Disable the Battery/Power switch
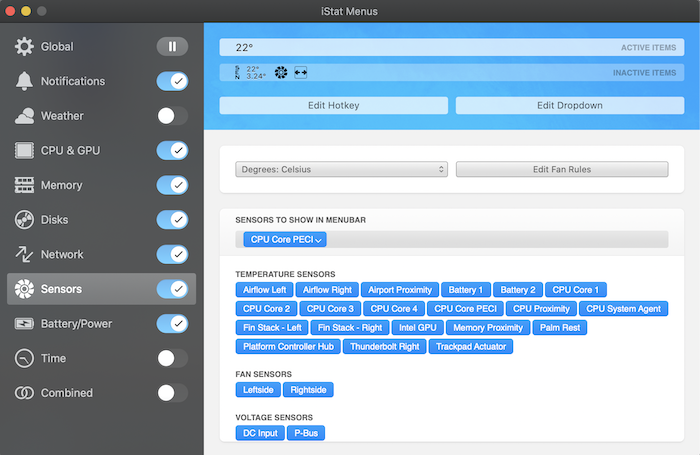700x455 pixels. (x=172, y=323)
